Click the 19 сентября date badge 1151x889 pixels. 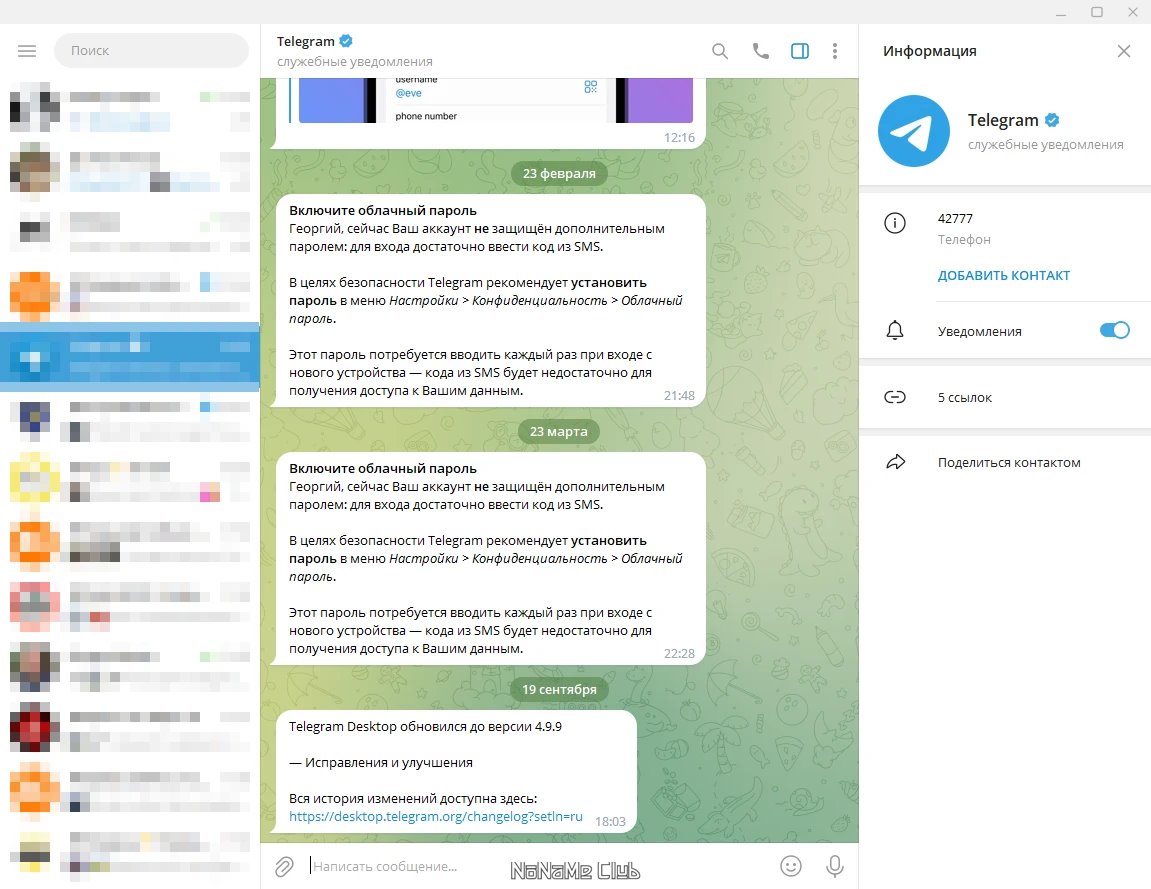(559, 689)
